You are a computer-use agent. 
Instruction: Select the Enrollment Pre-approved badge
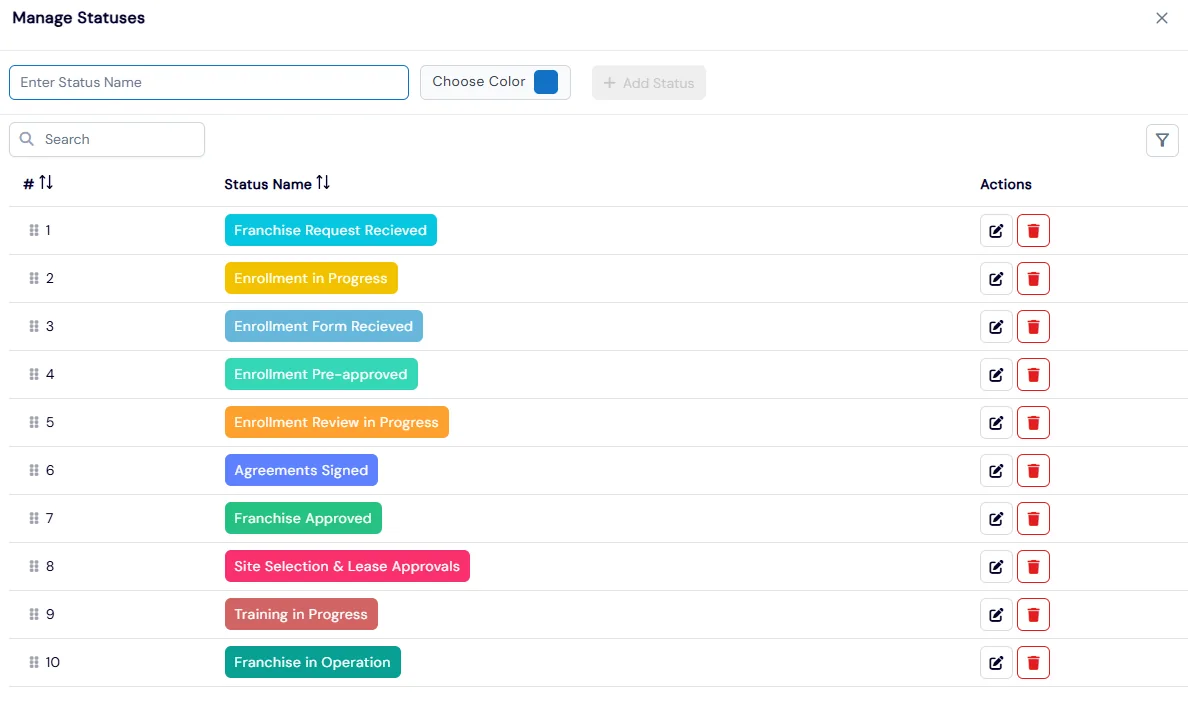tap(320, 374)
